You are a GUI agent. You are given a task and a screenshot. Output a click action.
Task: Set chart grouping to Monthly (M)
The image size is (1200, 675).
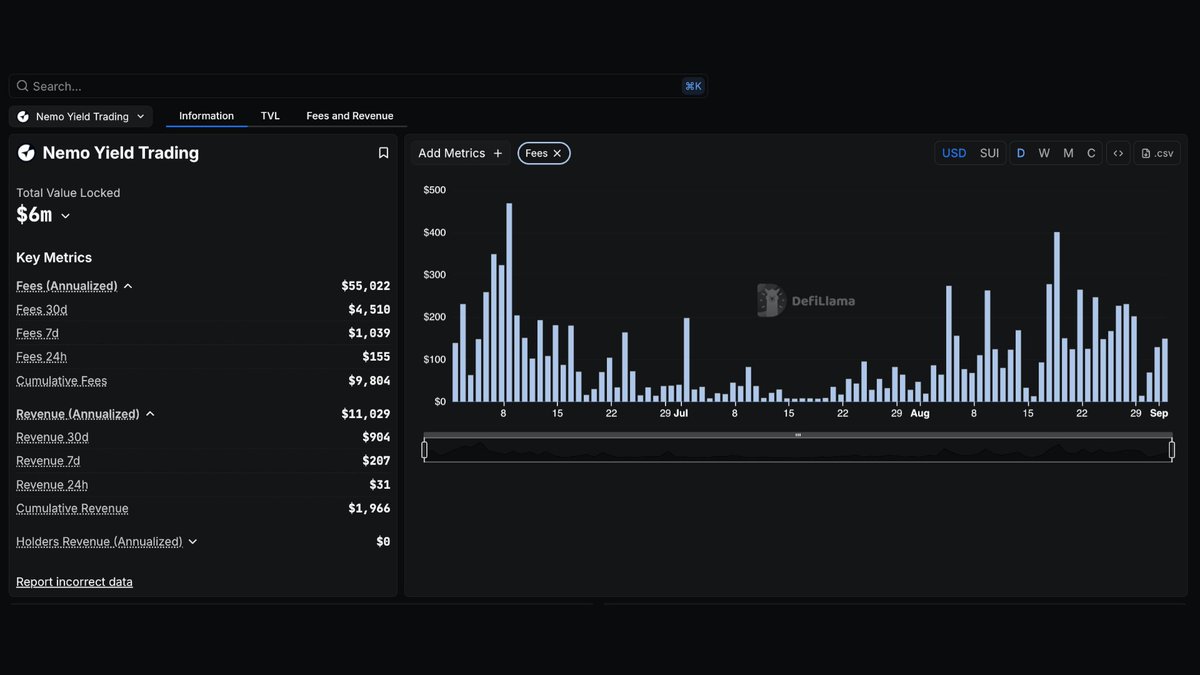pyautogui.click(x=1068, y=153)
